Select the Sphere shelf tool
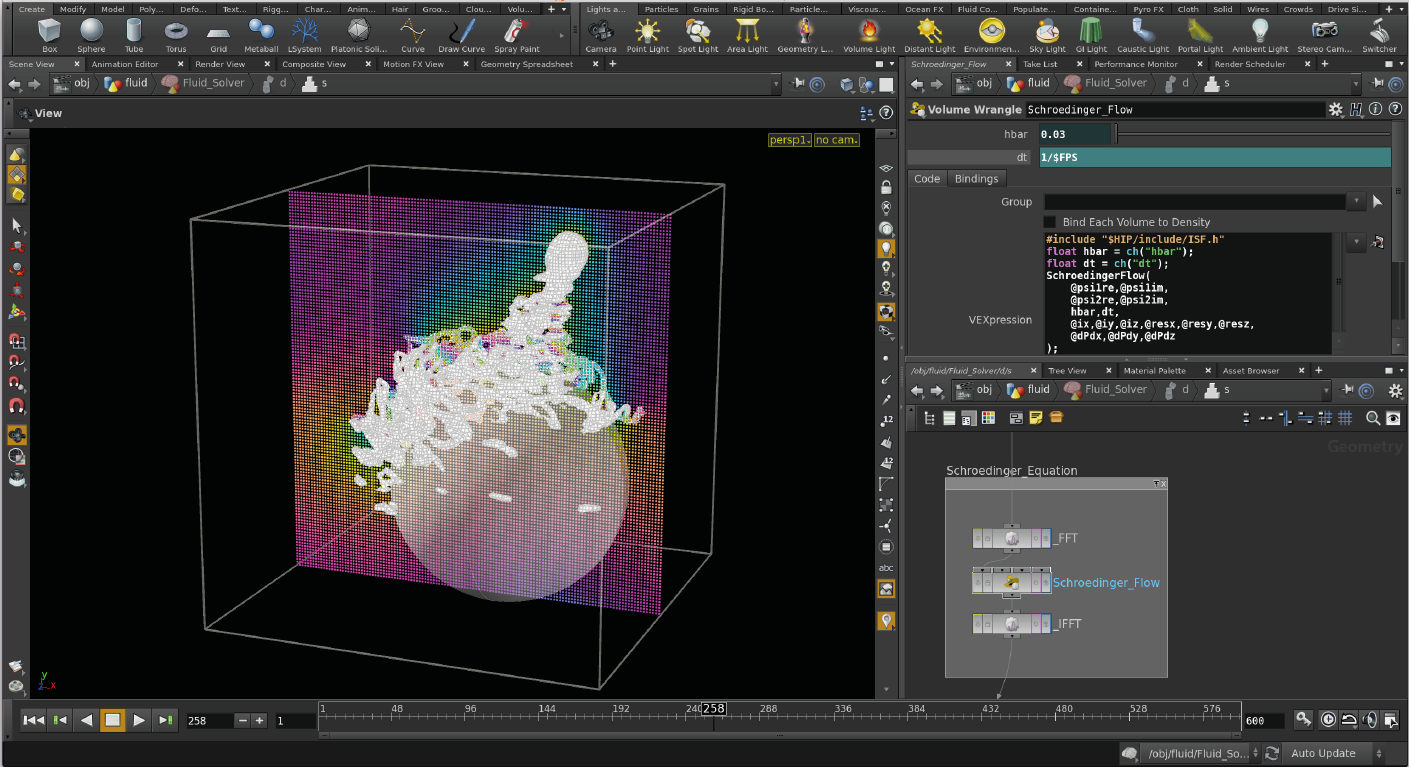 pyautogui.click(x=91, y=35)
